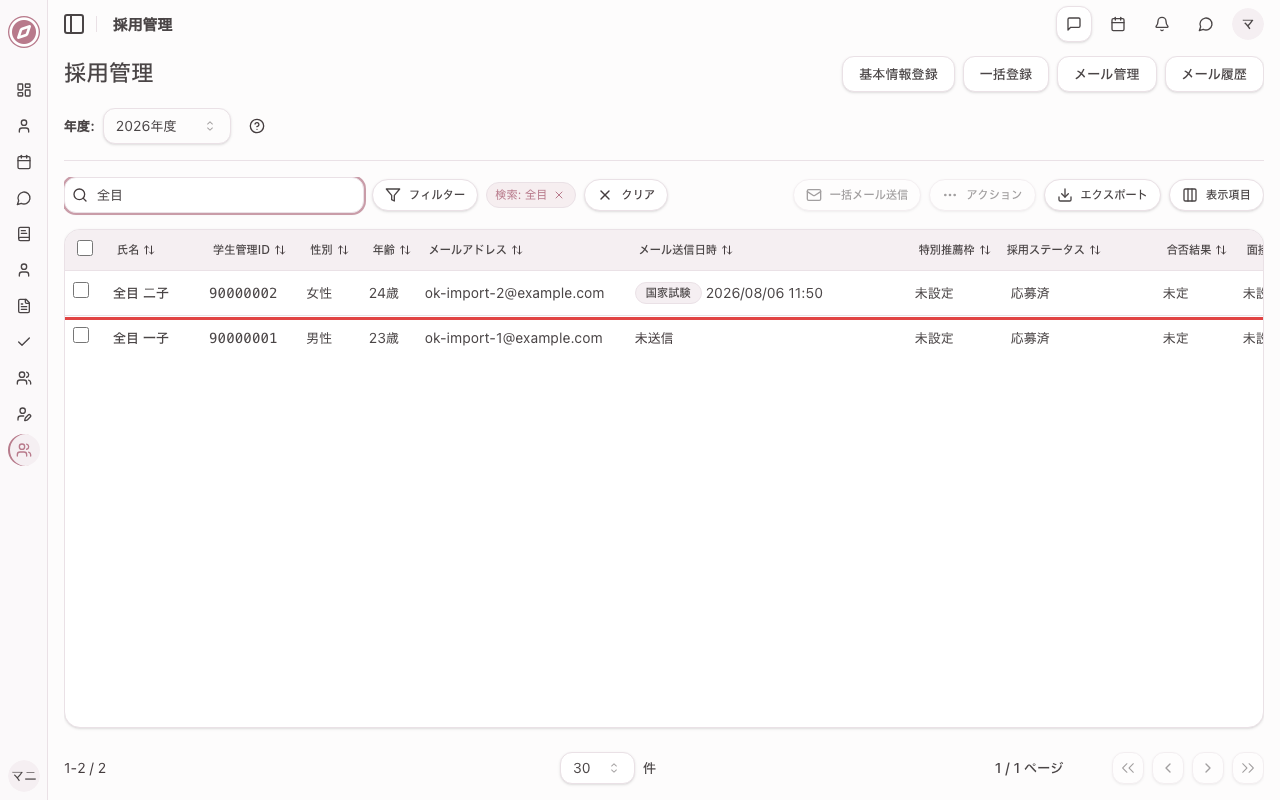Click the 24歳 age cell
The width and height of the screenshot is (1280, 800).
[x=384, y=293]
